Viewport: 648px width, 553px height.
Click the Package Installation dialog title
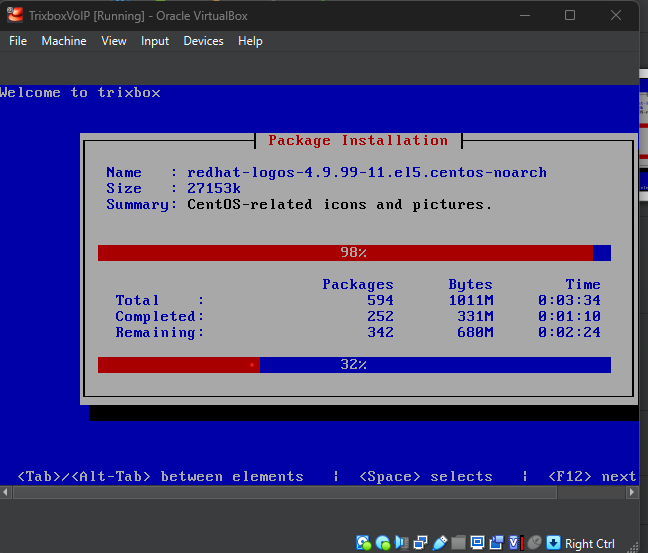[358, 141]
